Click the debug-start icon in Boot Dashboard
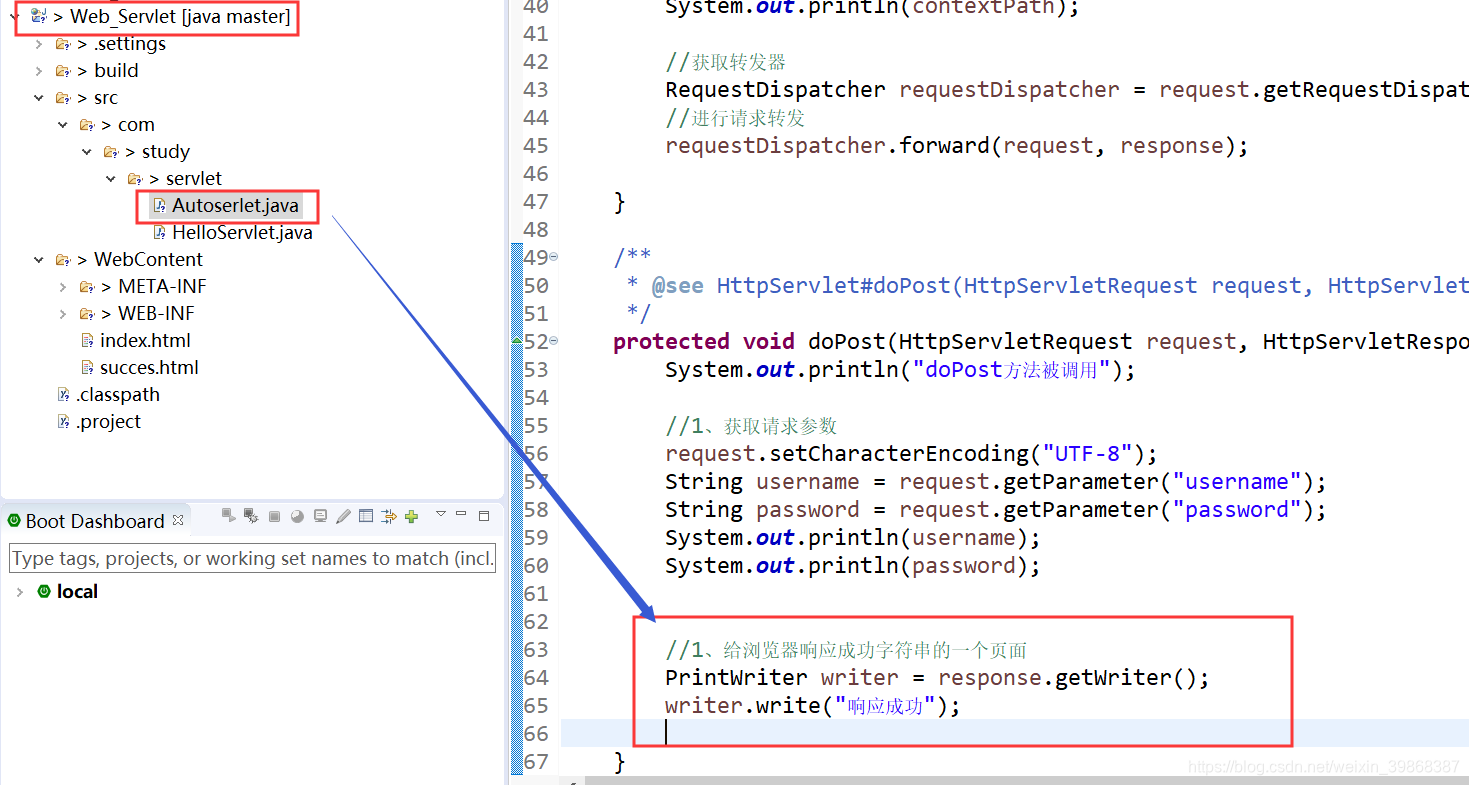 point(251,516)
